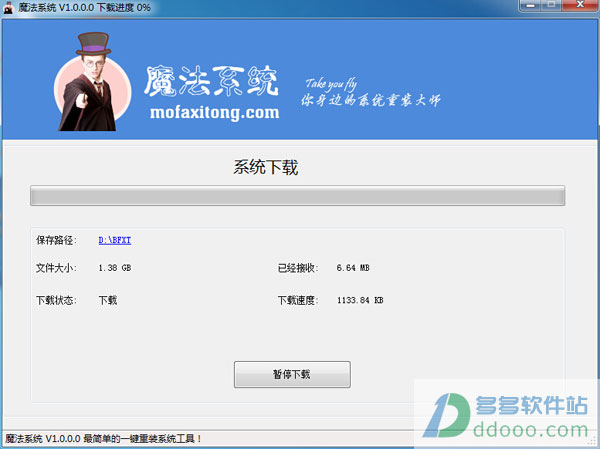
Task: Click the file size value 1.38 GB
Action: point(114,268)
